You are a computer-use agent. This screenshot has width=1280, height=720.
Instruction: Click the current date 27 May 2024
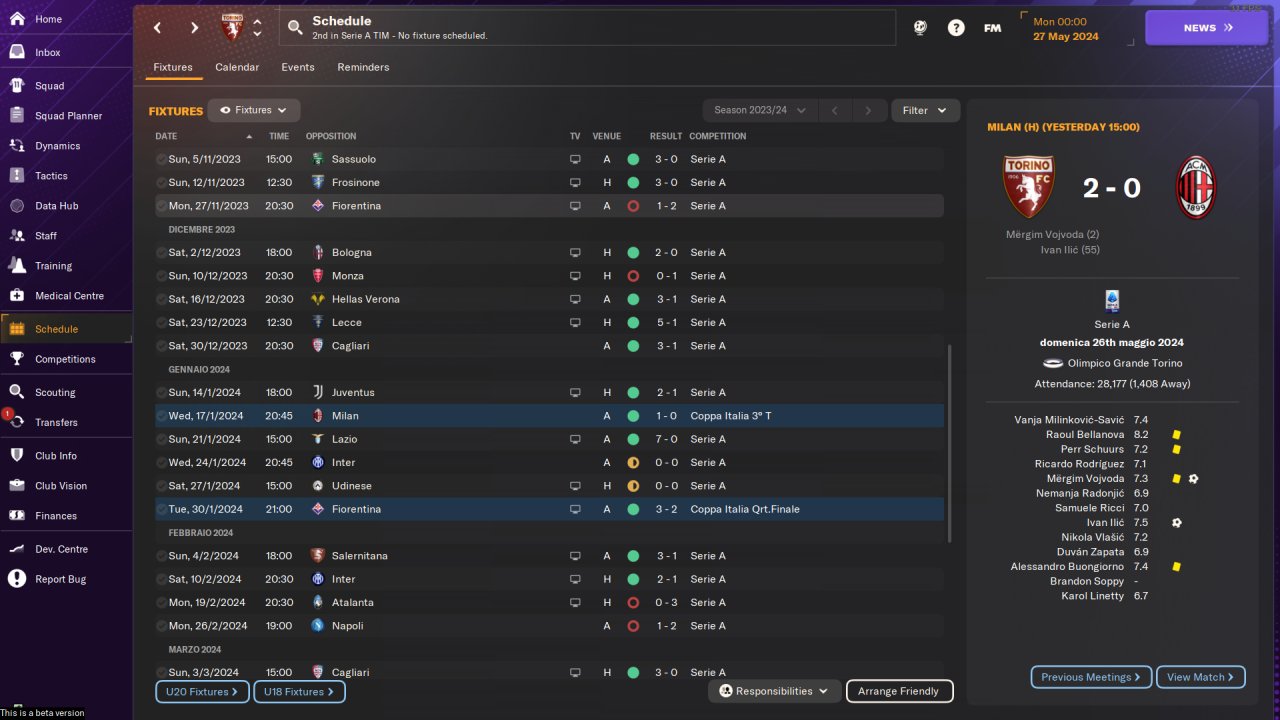(x=1066, y=36)
